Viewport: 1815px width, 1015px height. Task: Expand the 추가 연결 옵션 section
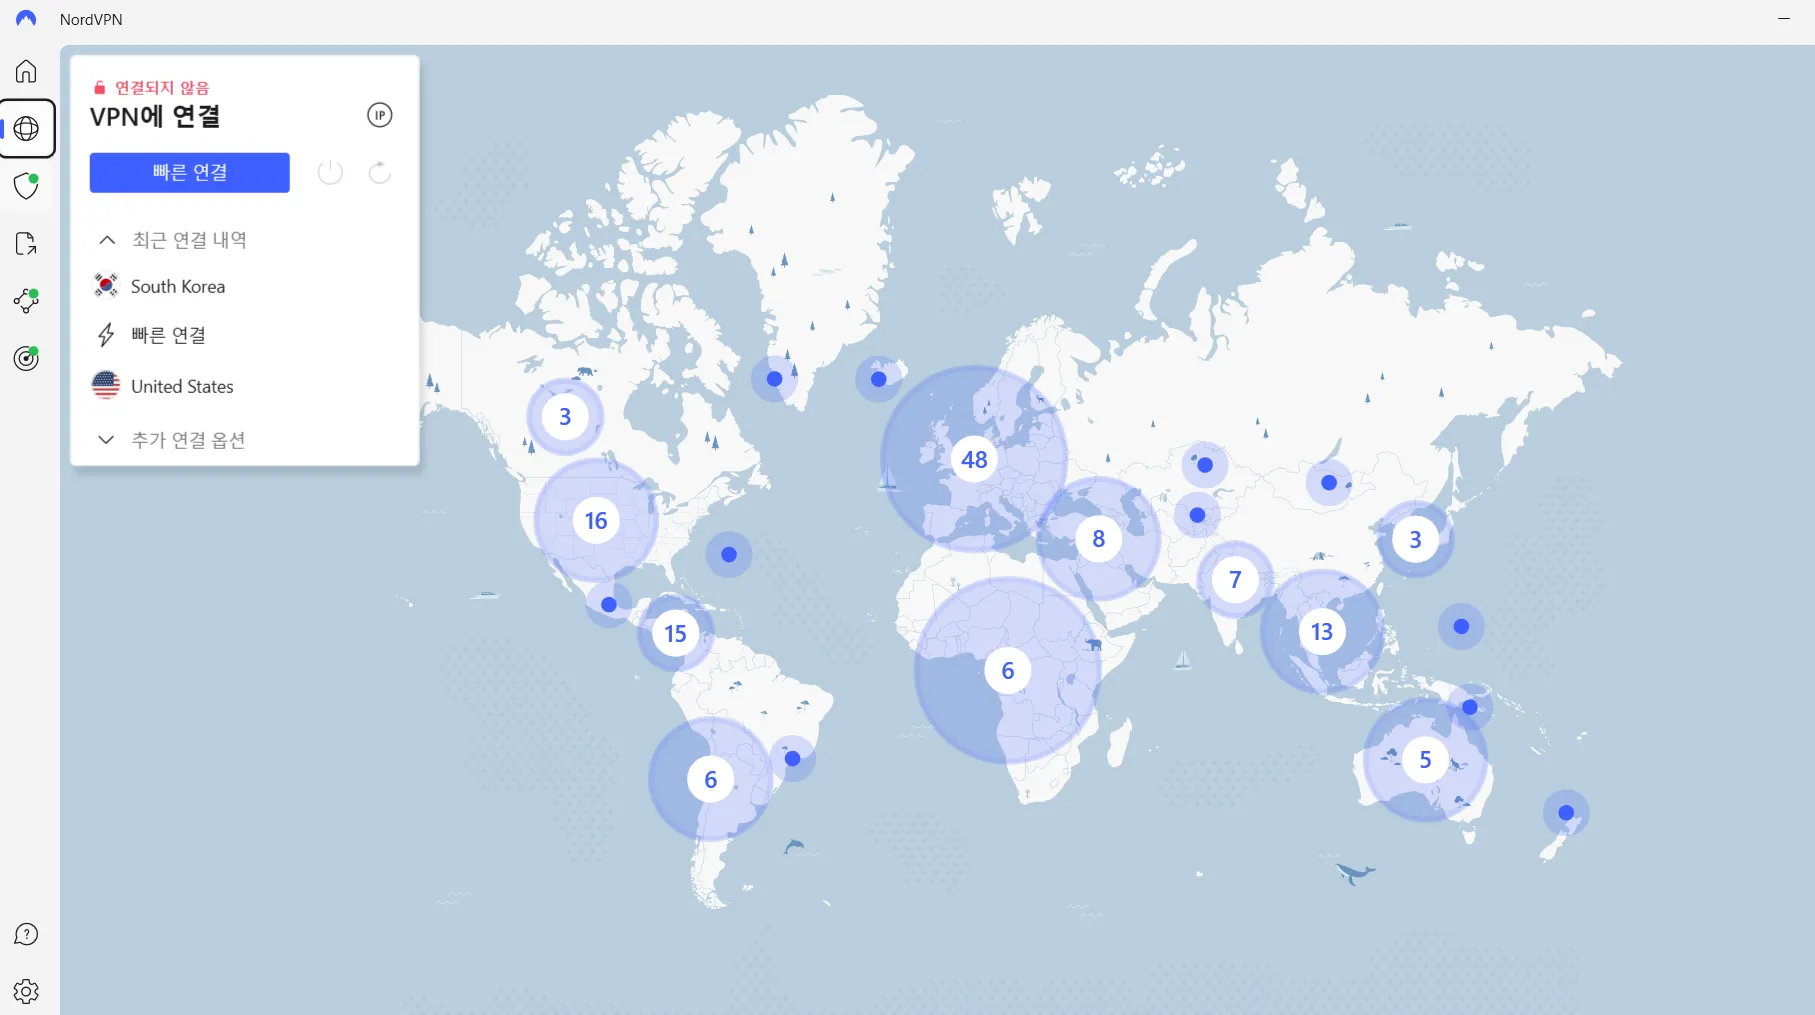(106, 440)
